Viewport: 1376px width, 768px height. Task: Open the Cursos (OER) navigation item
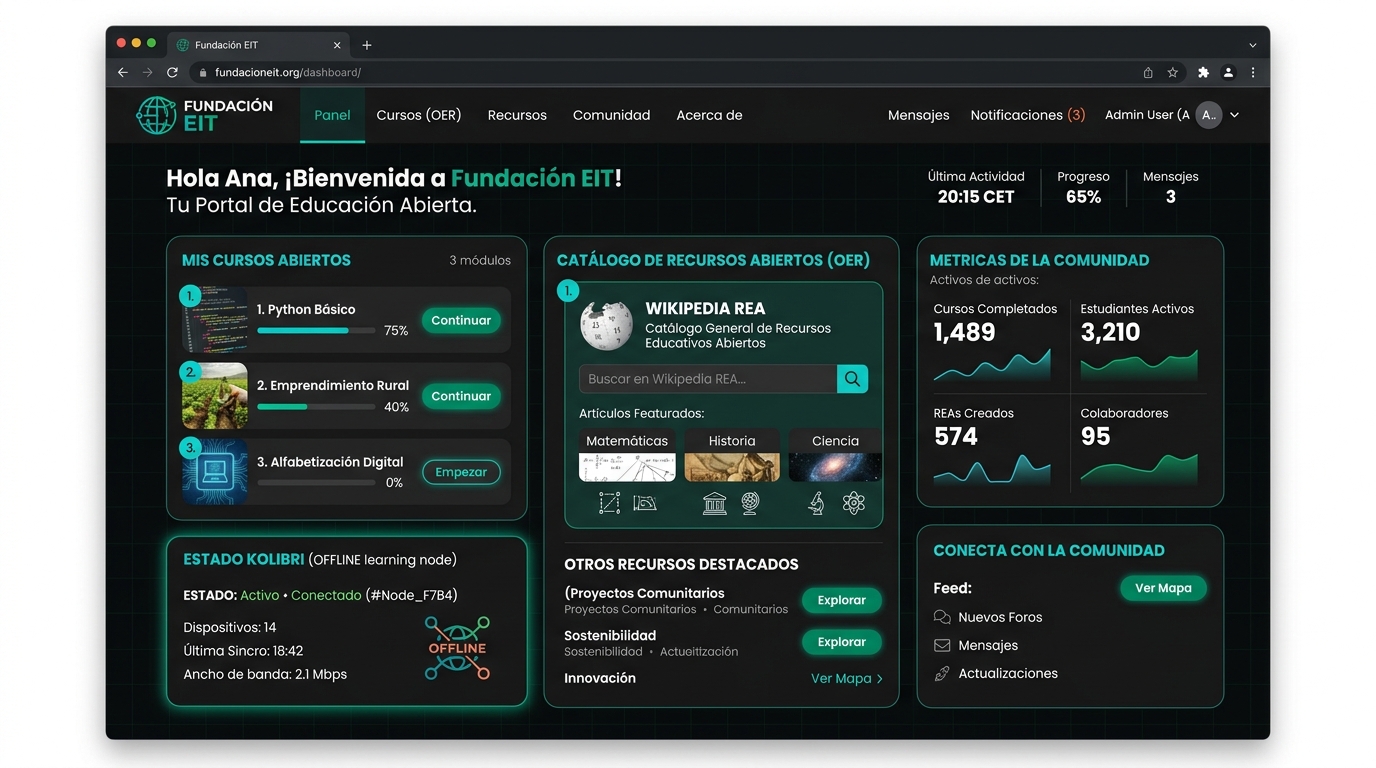click(x=419, y=115)
